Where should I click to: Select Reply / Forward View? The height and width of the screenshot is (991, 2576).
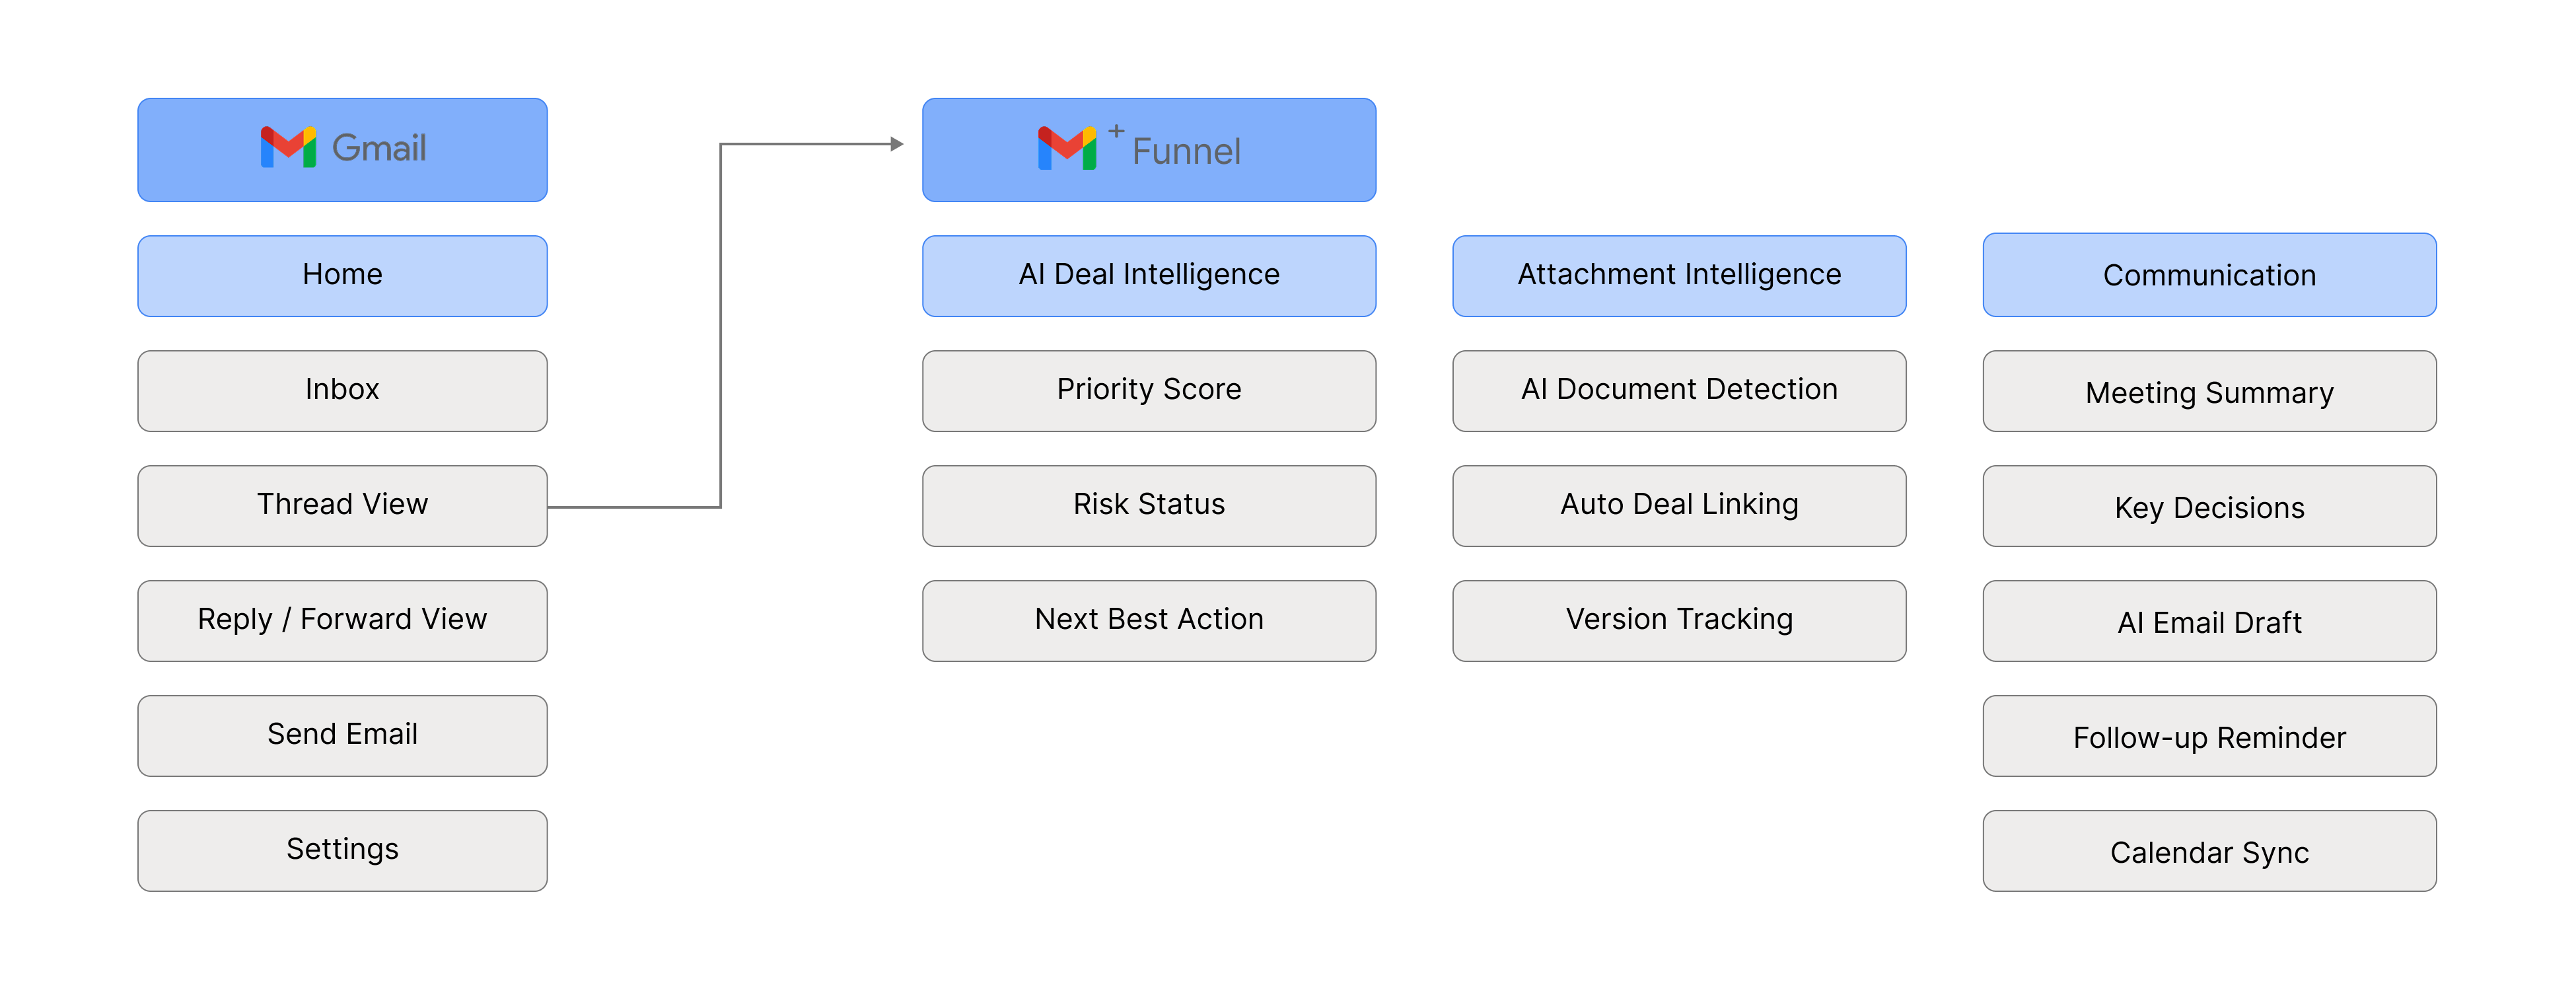(x=342, y=620)
